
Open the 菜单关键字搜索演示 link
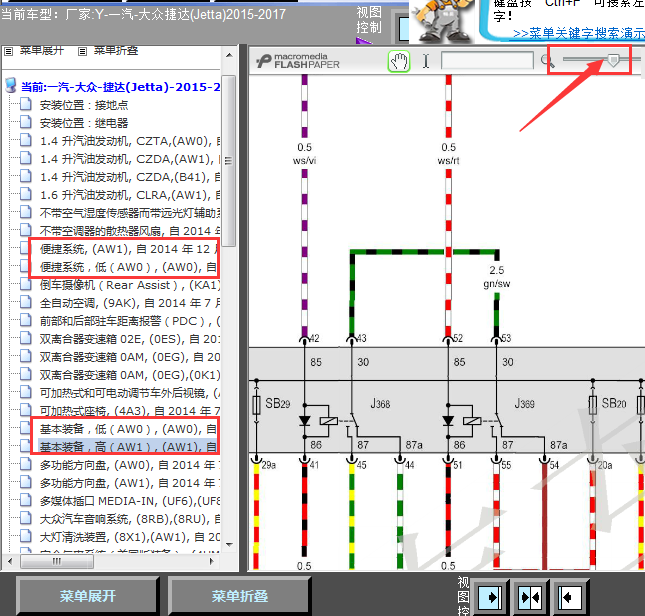tap(579, 34)
